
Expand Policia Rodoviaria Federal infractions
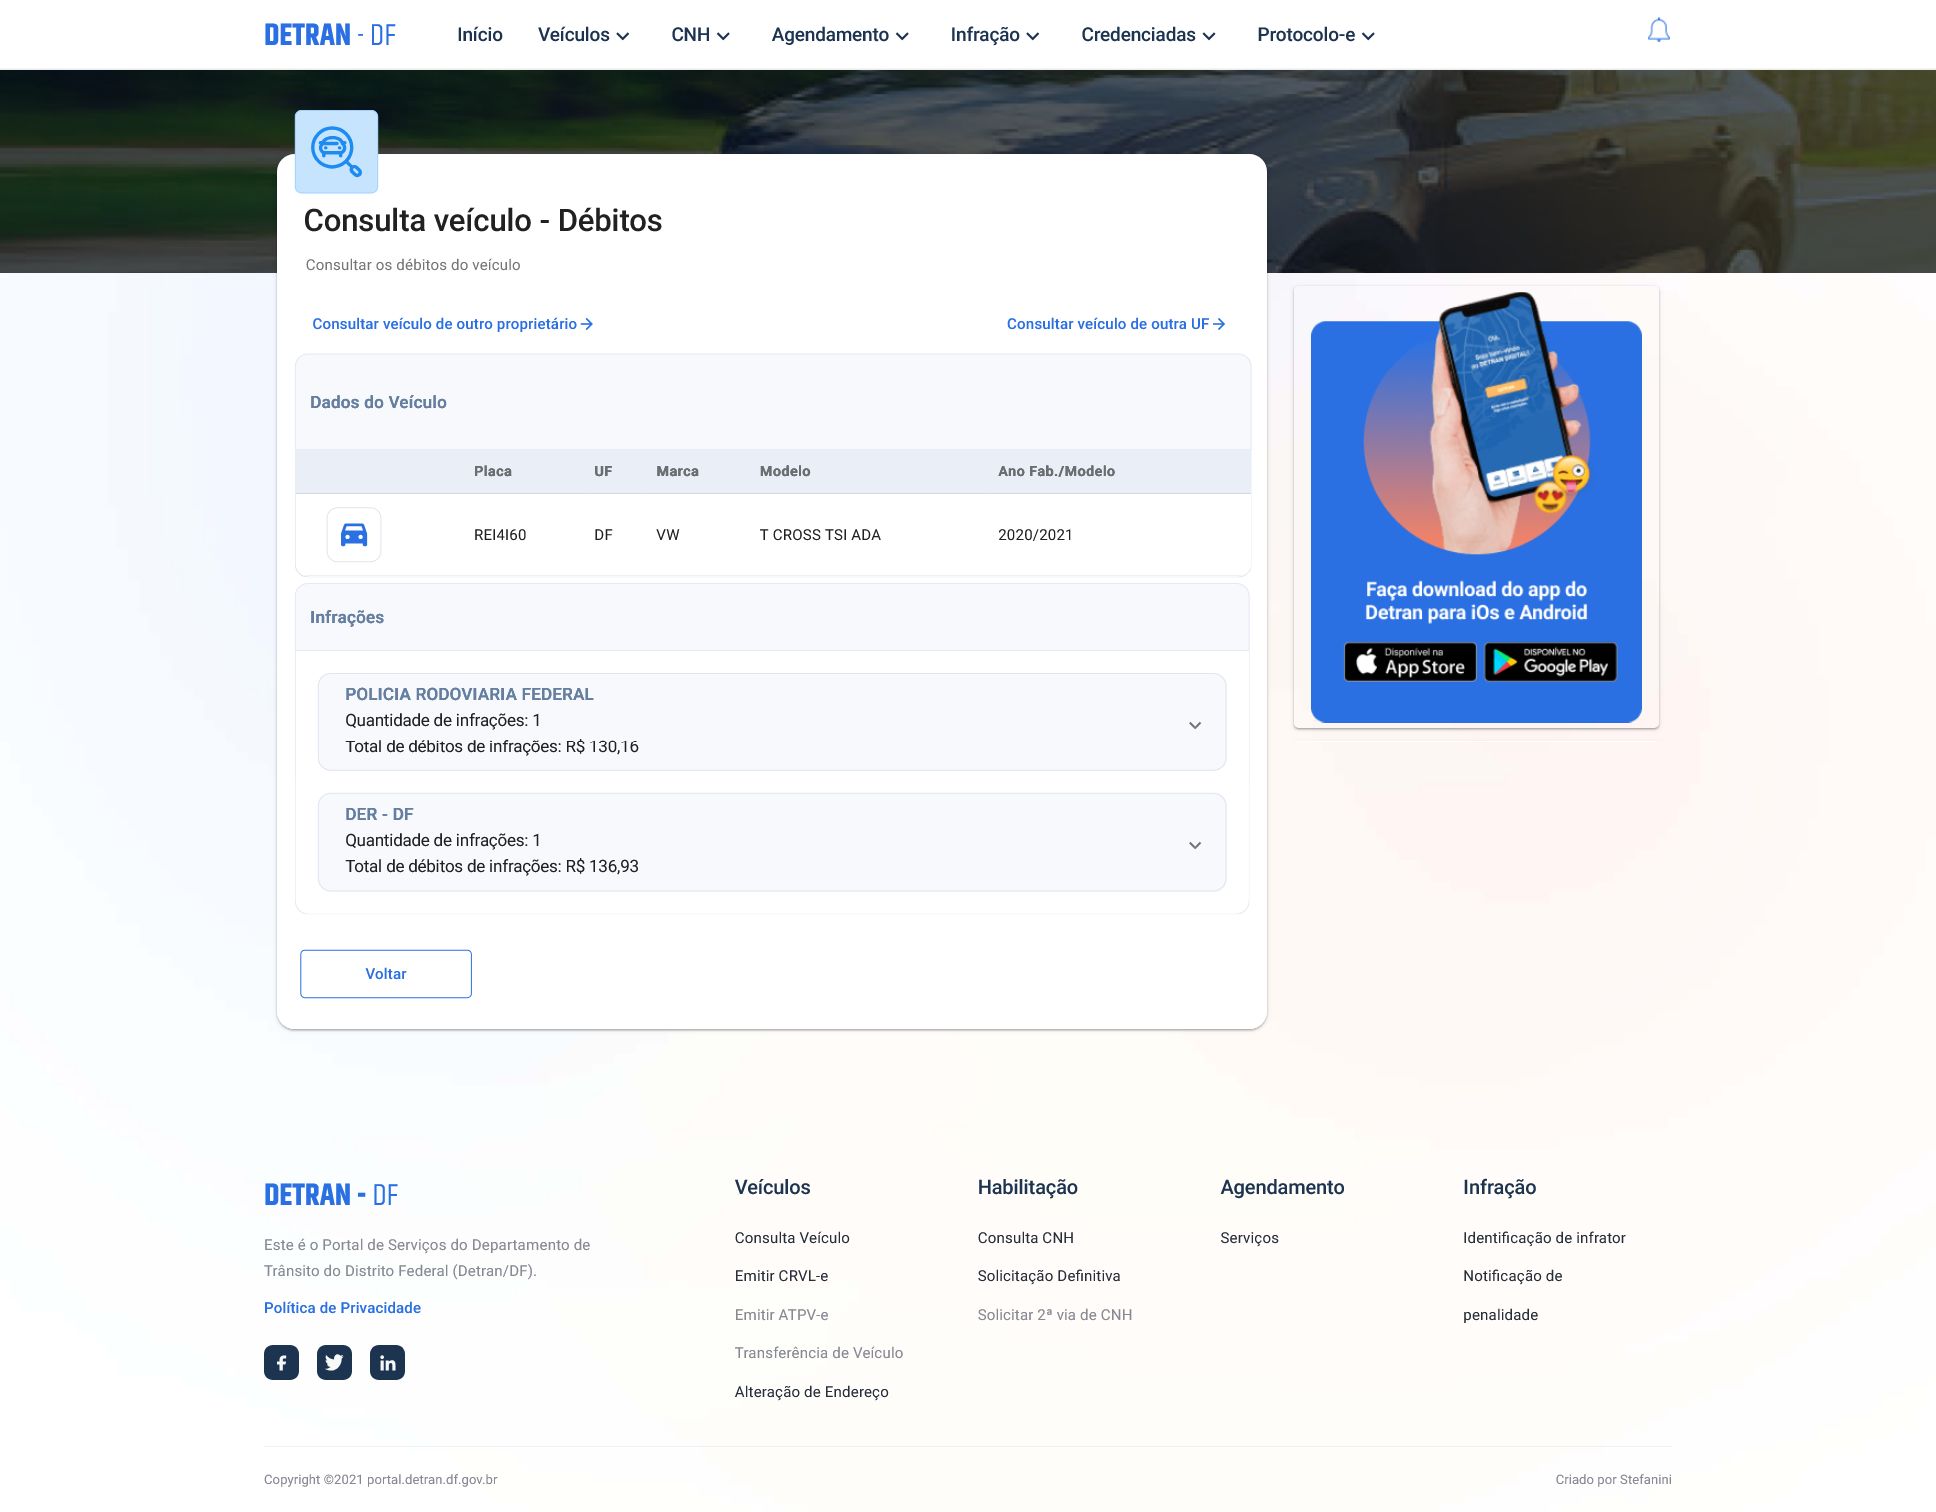pos(1194,725)
